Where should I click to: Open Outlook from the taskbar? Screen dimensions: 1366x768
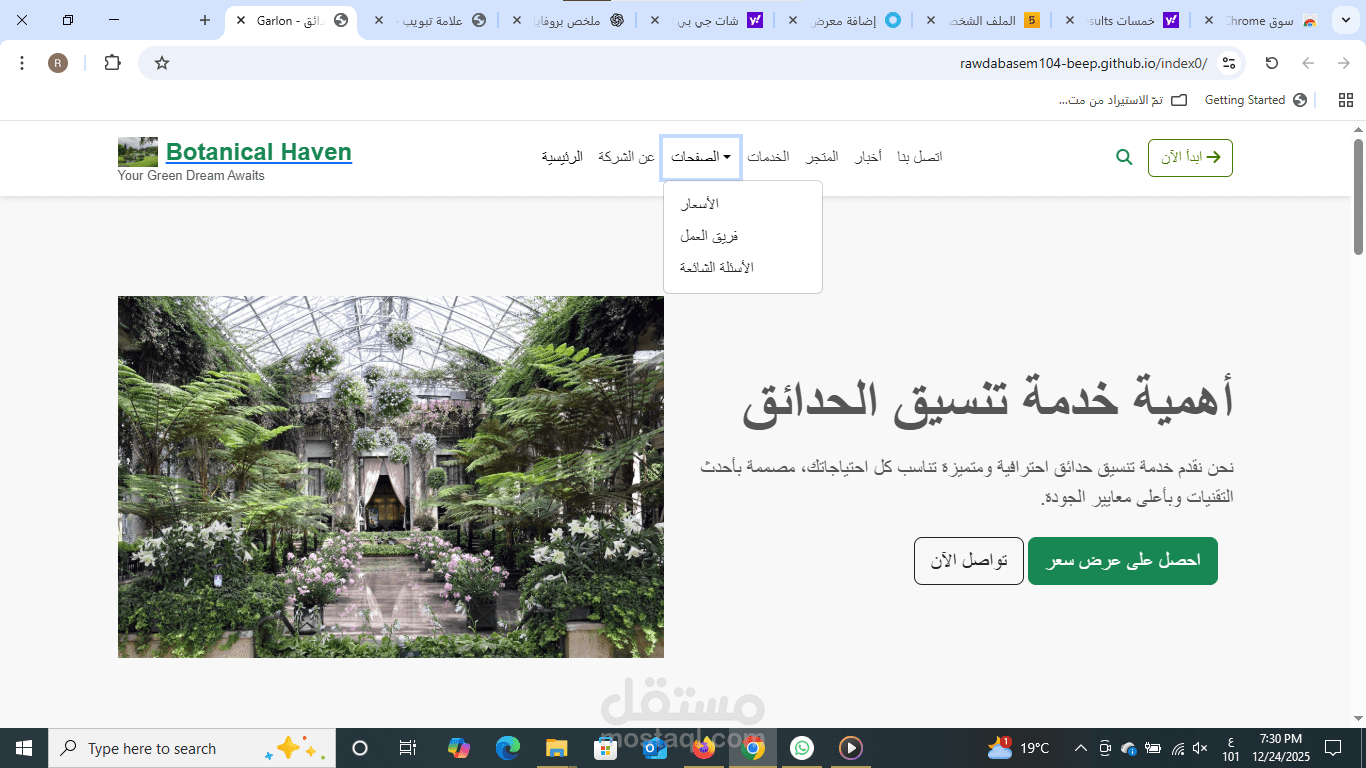pyautogui.click(x=655, y=748)
